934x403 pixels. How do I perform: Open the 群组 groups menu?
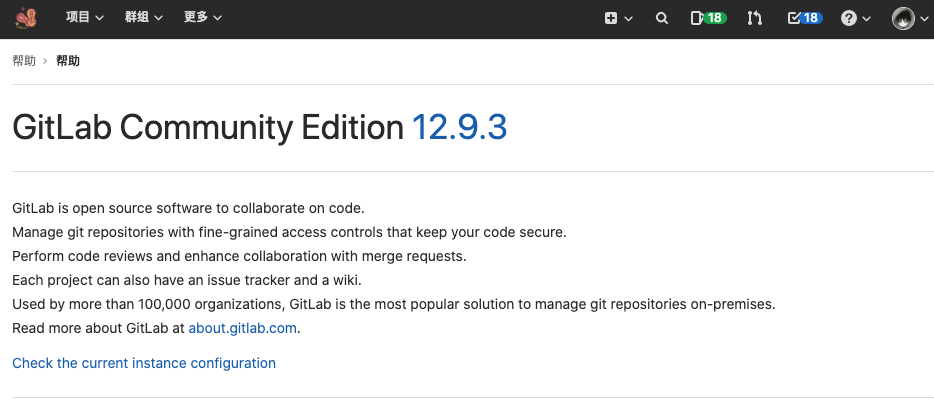click(x=144, y=18)
